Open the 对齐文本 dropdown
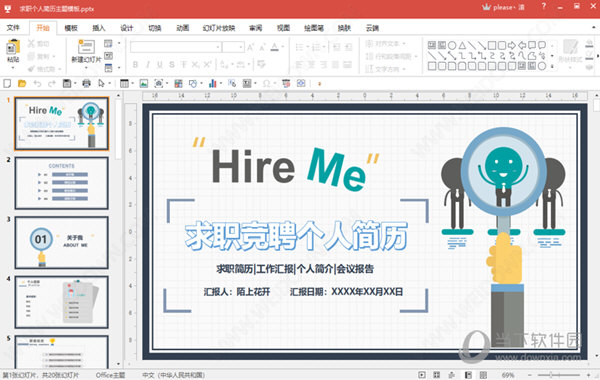600x380 pixels. [x=386, y=44]
